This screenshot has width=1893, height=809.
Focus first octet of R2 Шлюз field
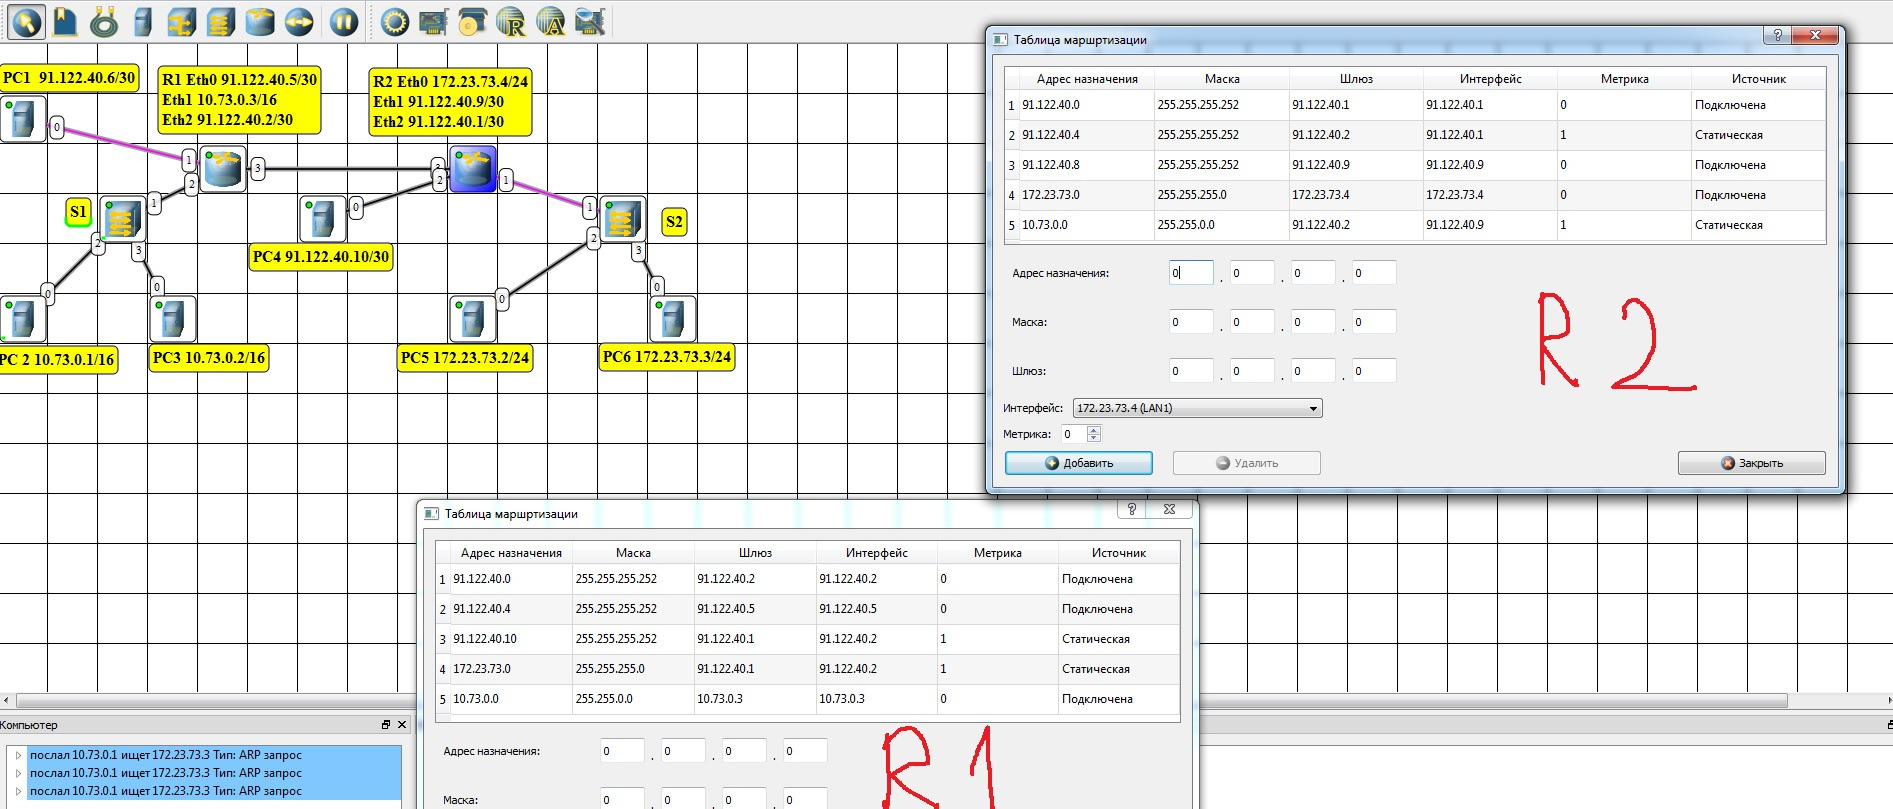pos(1191,371)
